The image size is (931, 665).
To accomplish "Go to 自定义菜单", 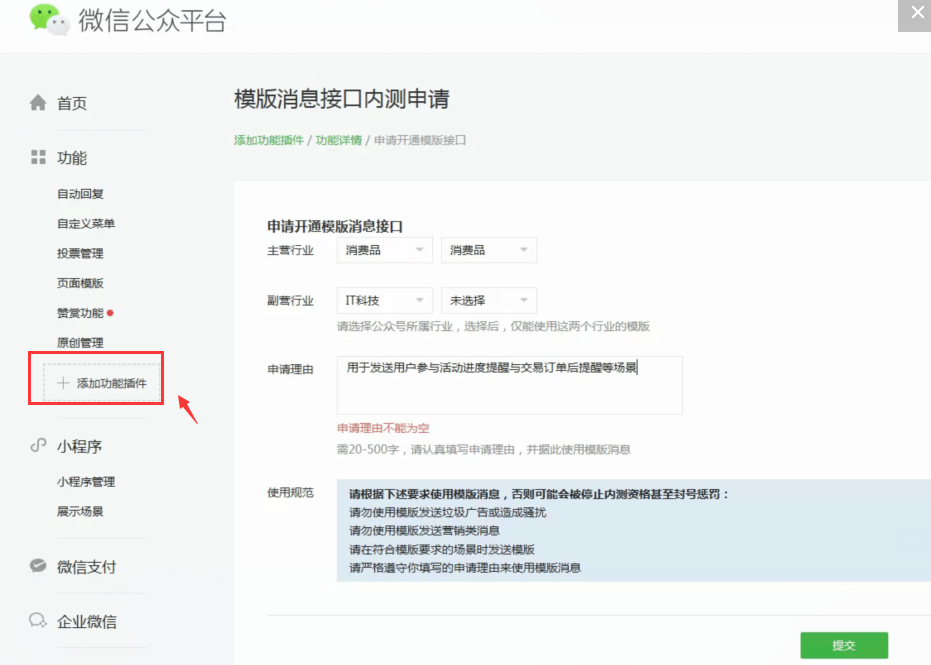I will point(86,224).
